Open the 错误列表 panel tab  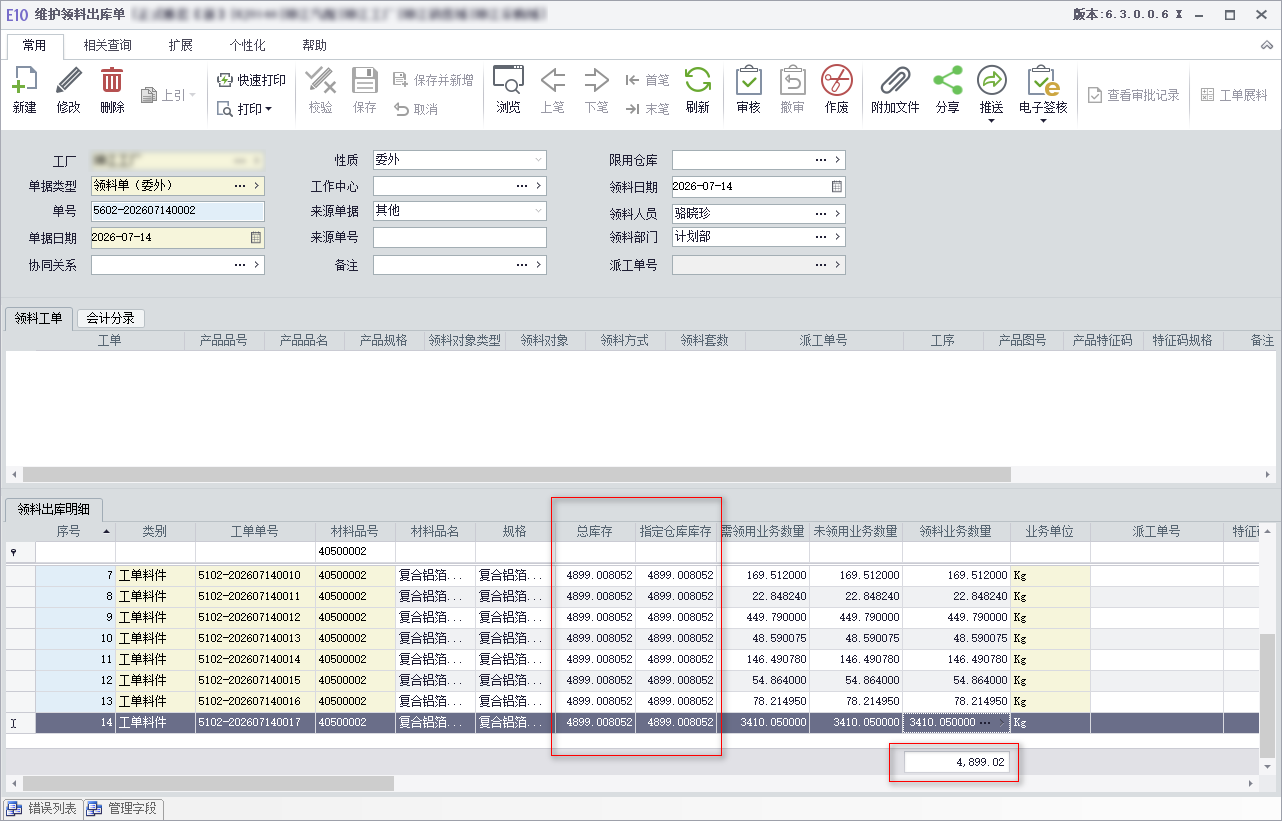coord(43,808)
